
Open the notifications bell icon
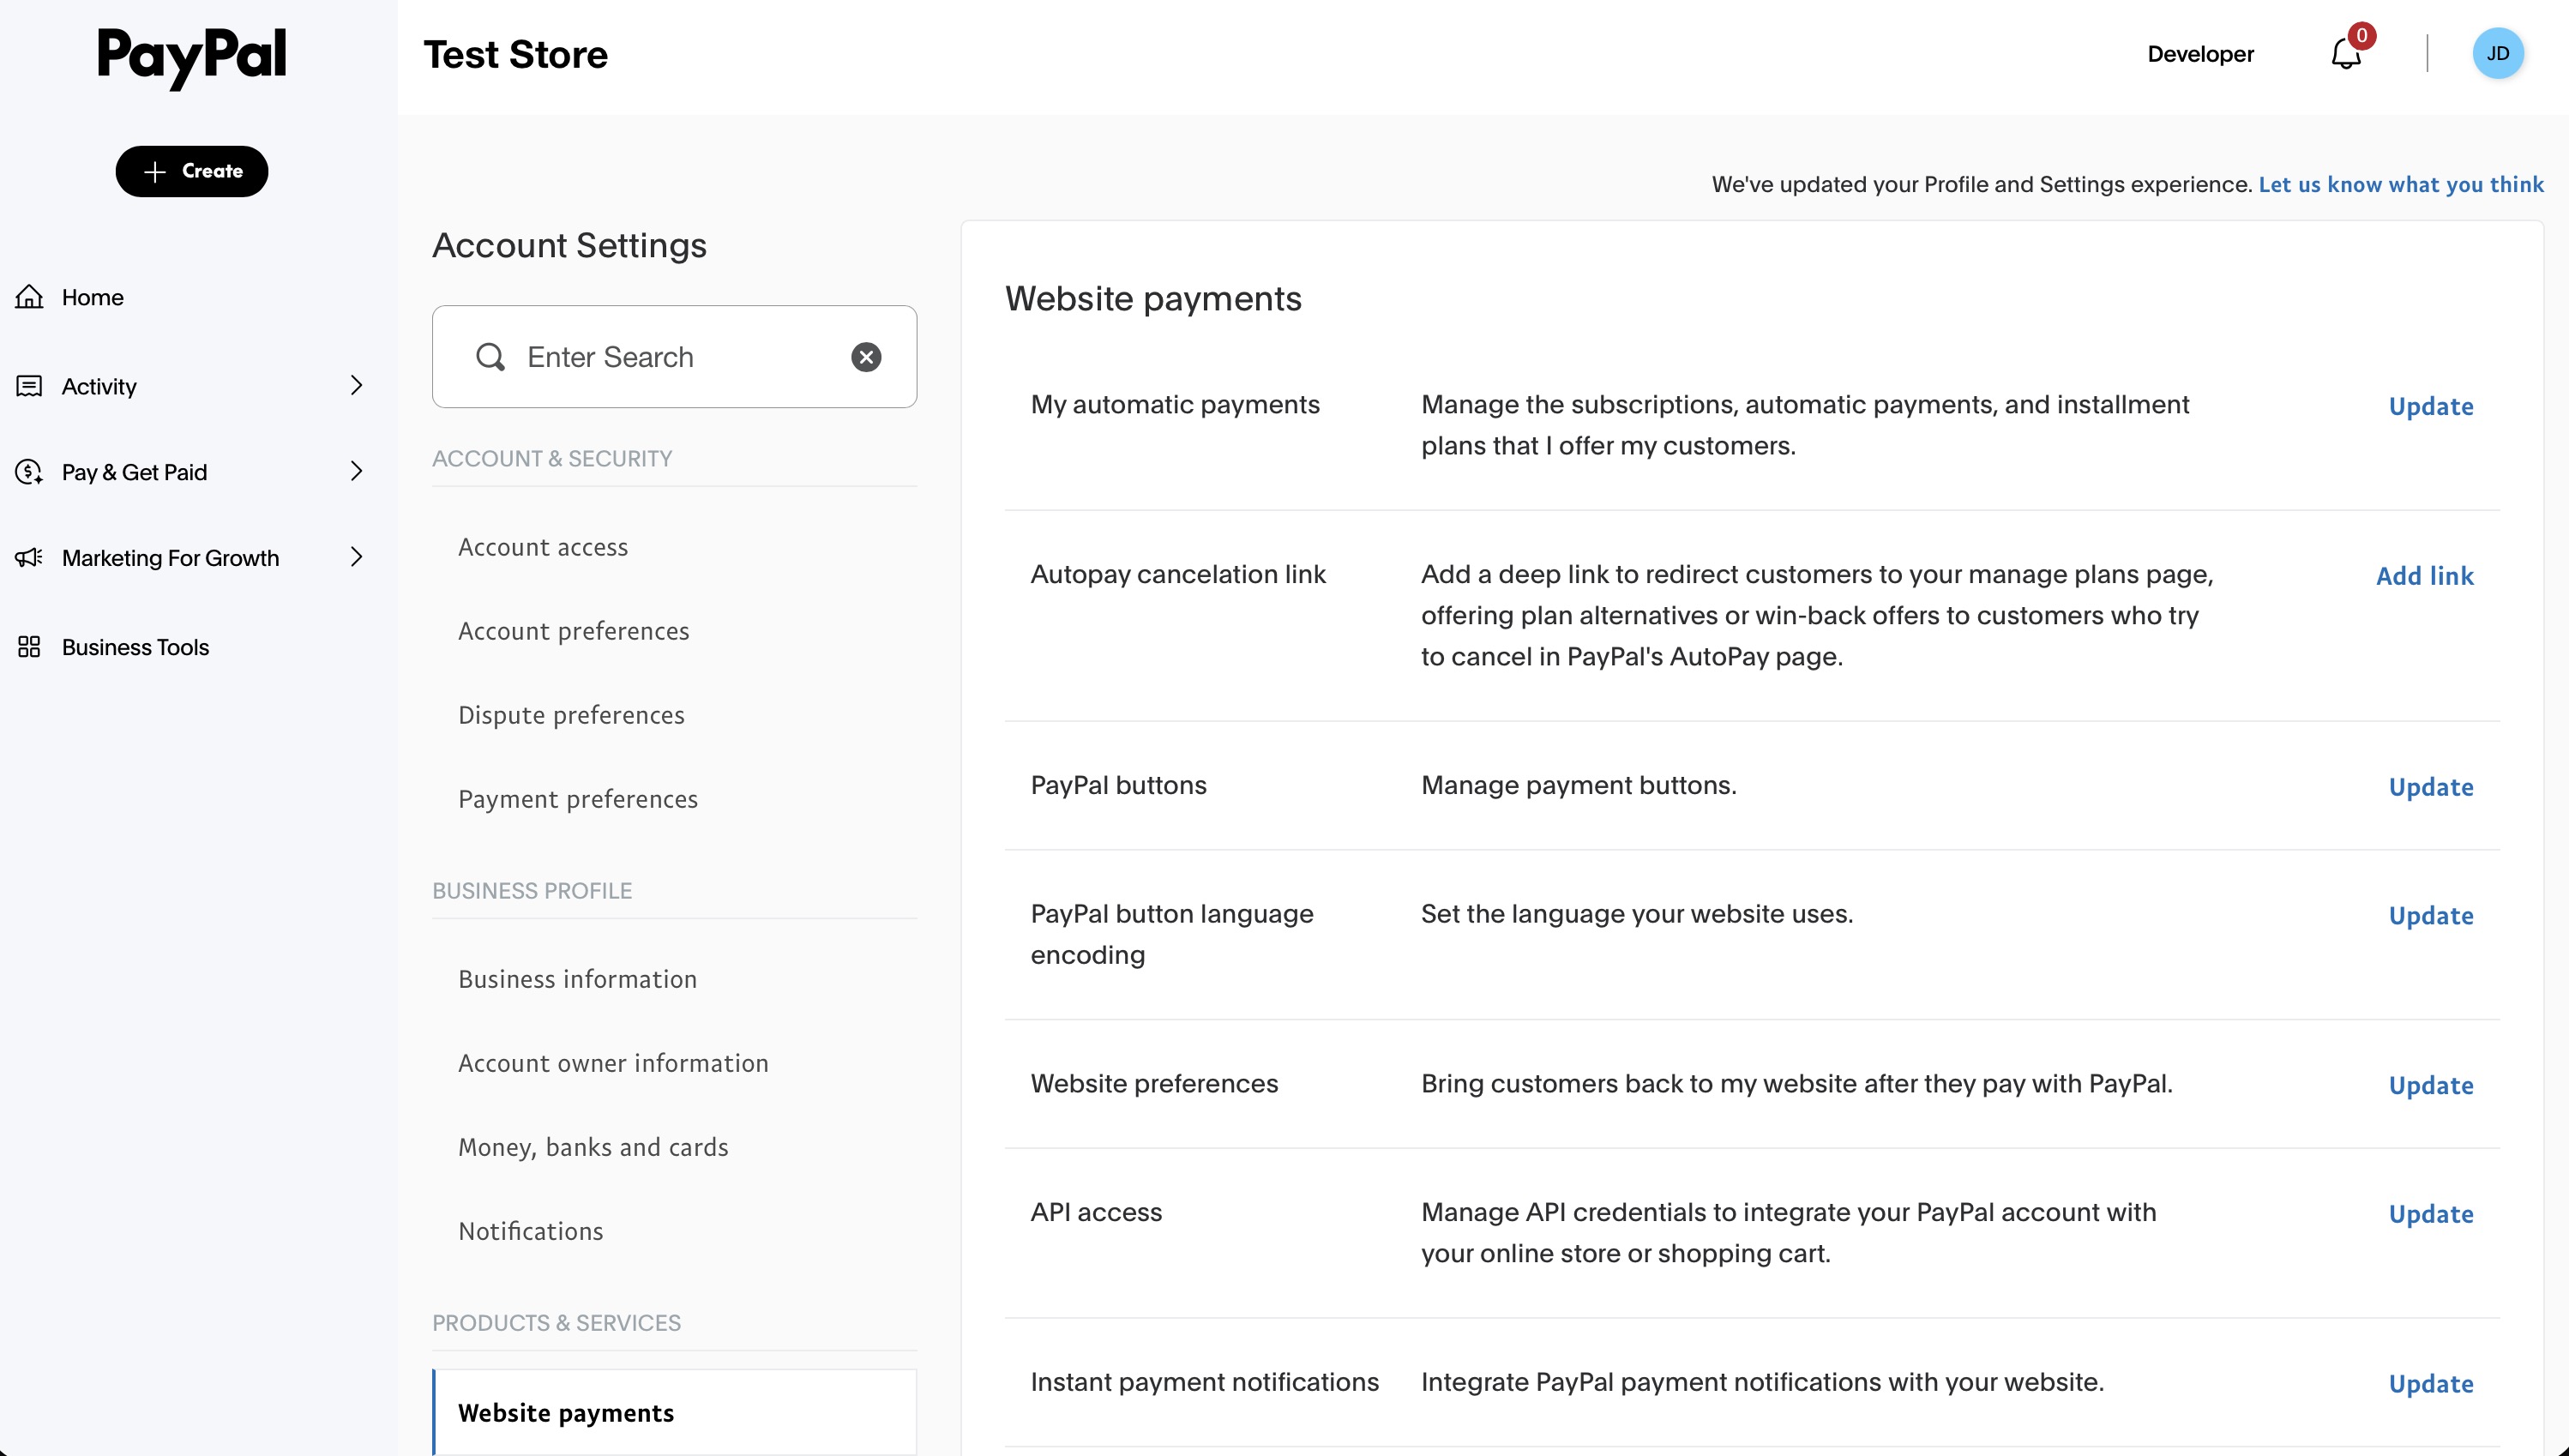coord(2346,54)
